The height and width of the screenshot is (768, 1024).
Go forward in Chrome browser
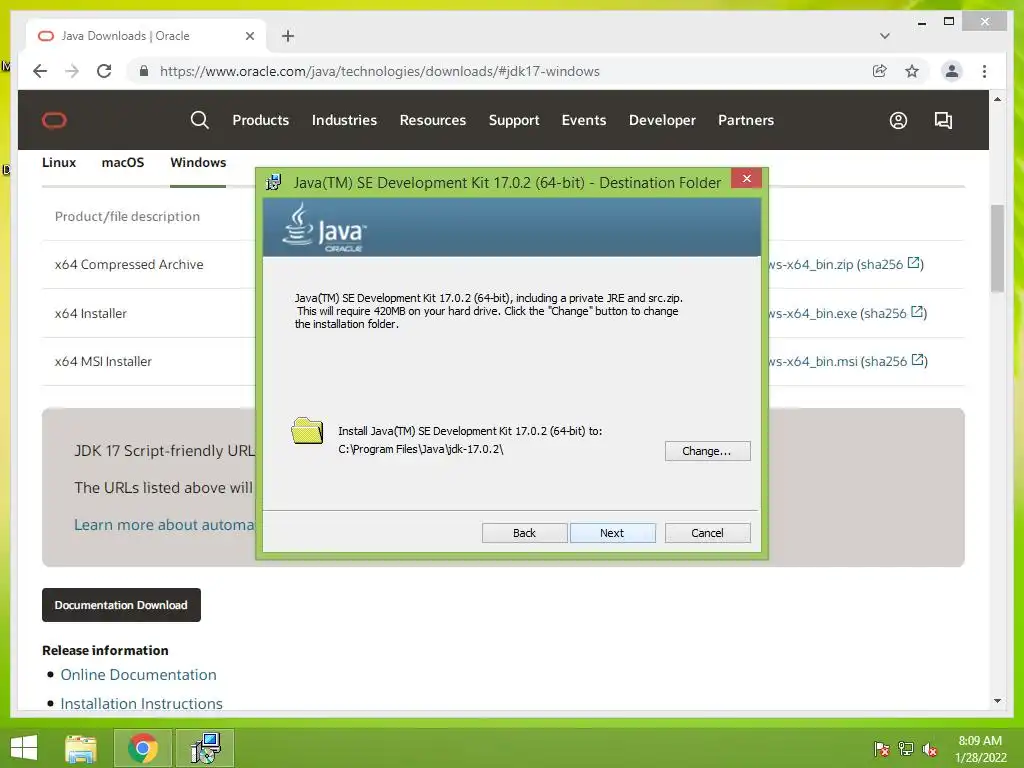click(x=72, y=71)
